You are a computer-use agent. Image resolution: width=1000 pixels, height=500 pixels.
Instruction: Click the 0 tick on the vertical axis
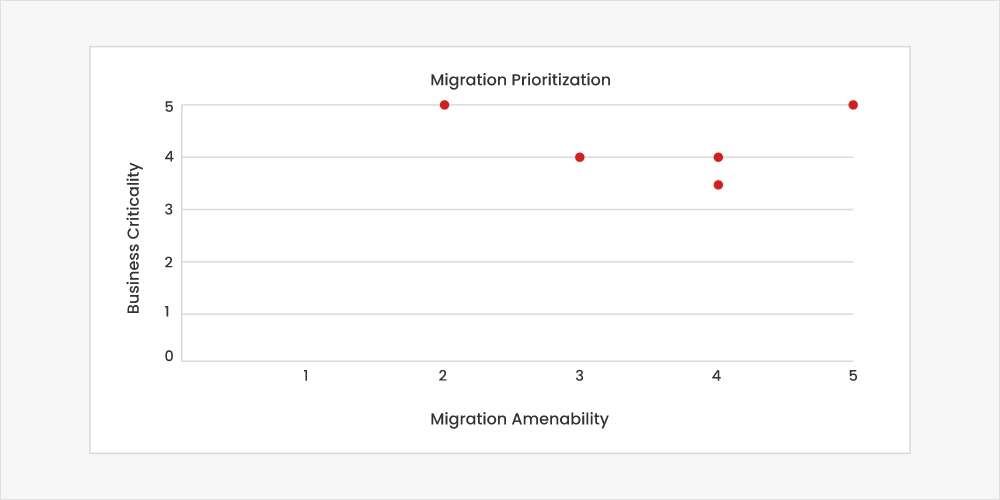[x=169, y=356]
